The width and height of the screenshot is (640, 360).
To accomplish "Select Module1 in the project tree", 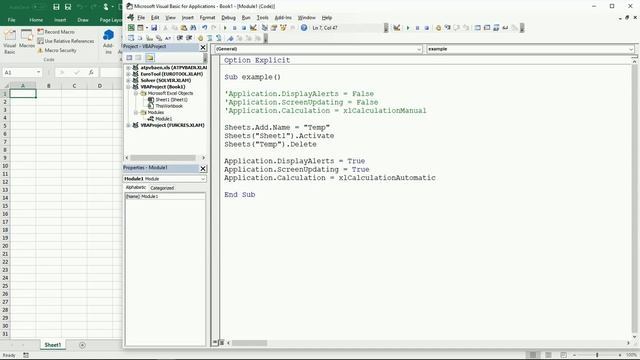I will [x=164, y=119].
